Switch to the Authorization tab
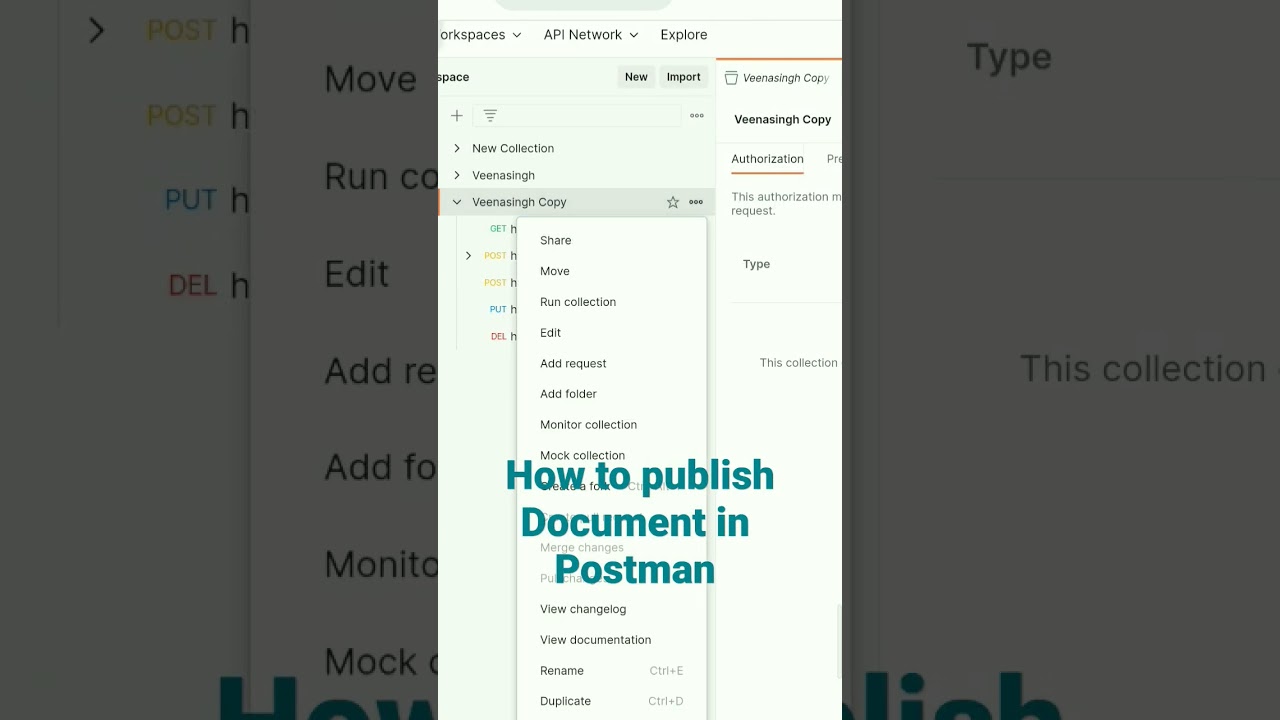 click(767, 159)
